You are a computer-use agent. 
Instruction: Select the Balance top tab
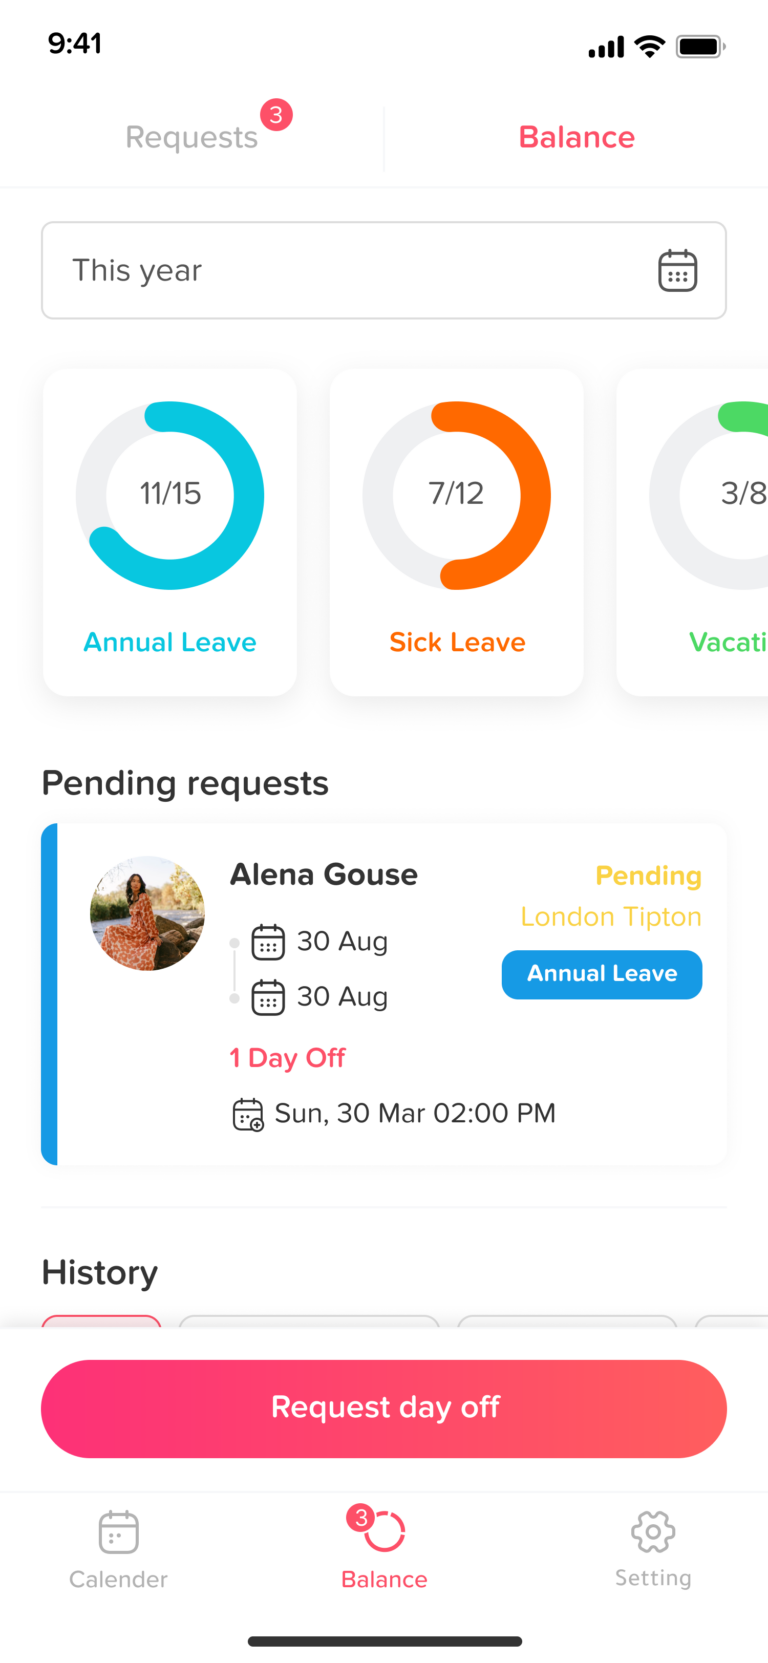click(576, 137)
